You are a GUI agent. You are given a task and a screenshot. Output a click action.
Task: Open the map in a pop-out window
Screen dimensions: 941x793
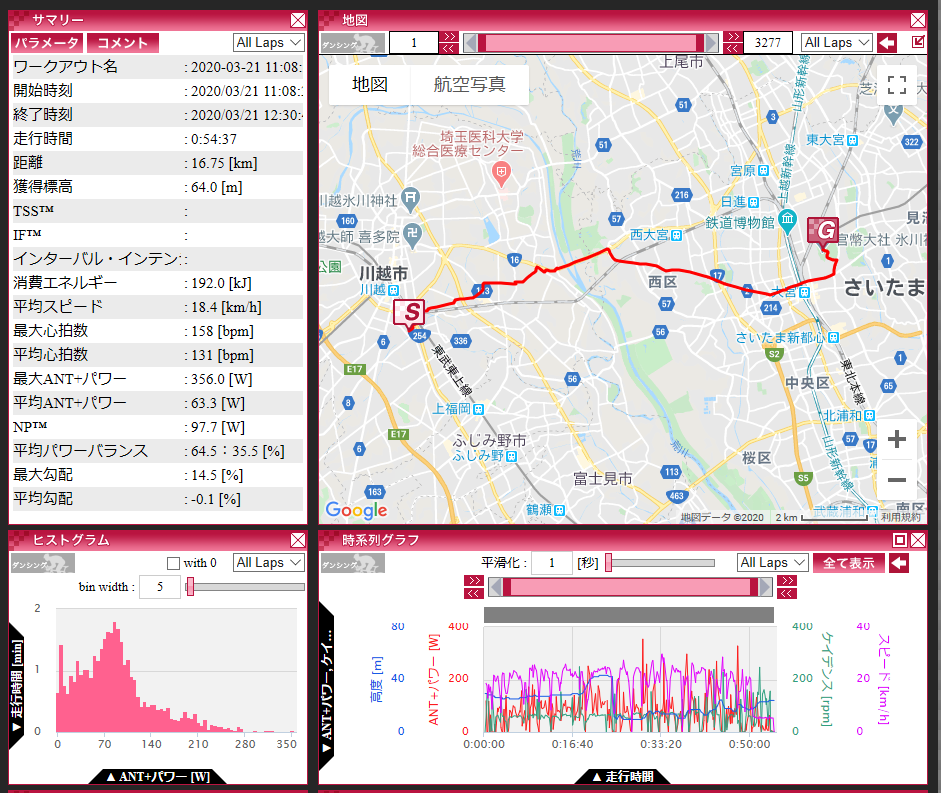point(919,43)
